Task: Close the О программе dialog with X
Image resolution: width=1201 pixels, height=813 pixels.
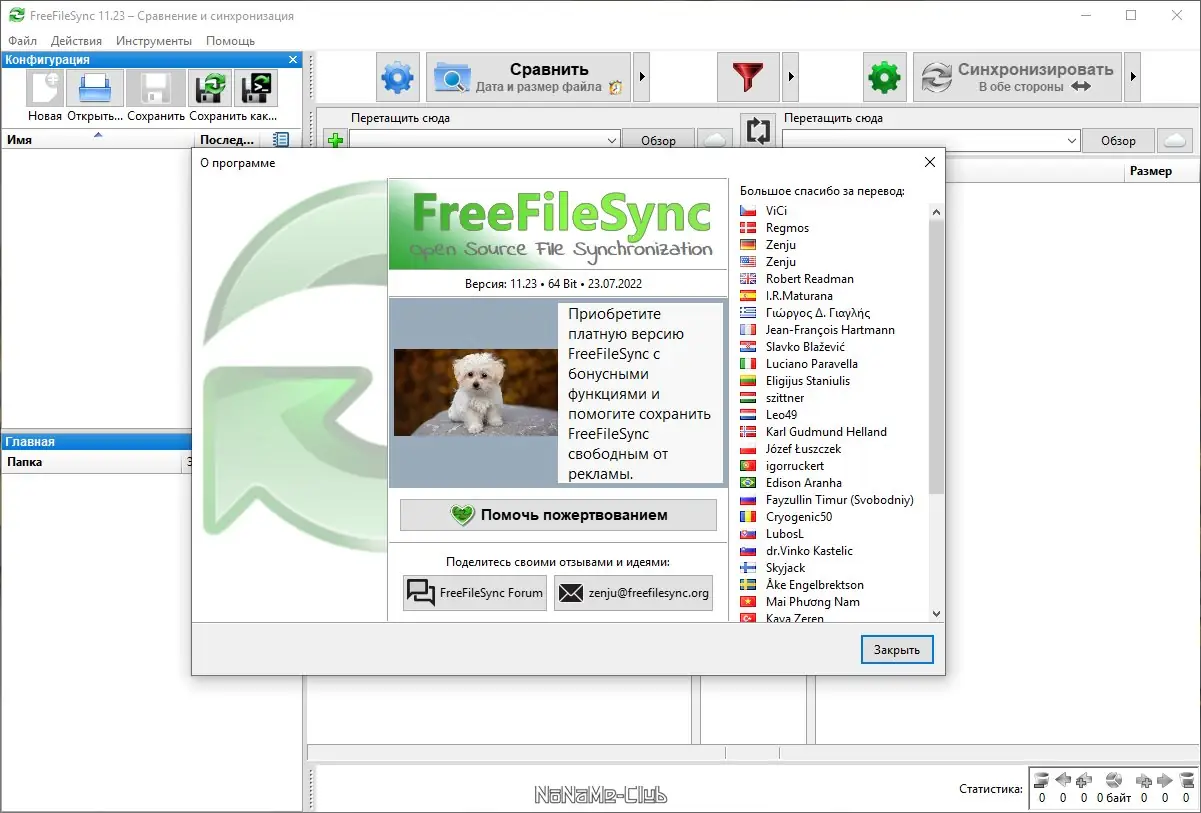Action: point(930,162)
